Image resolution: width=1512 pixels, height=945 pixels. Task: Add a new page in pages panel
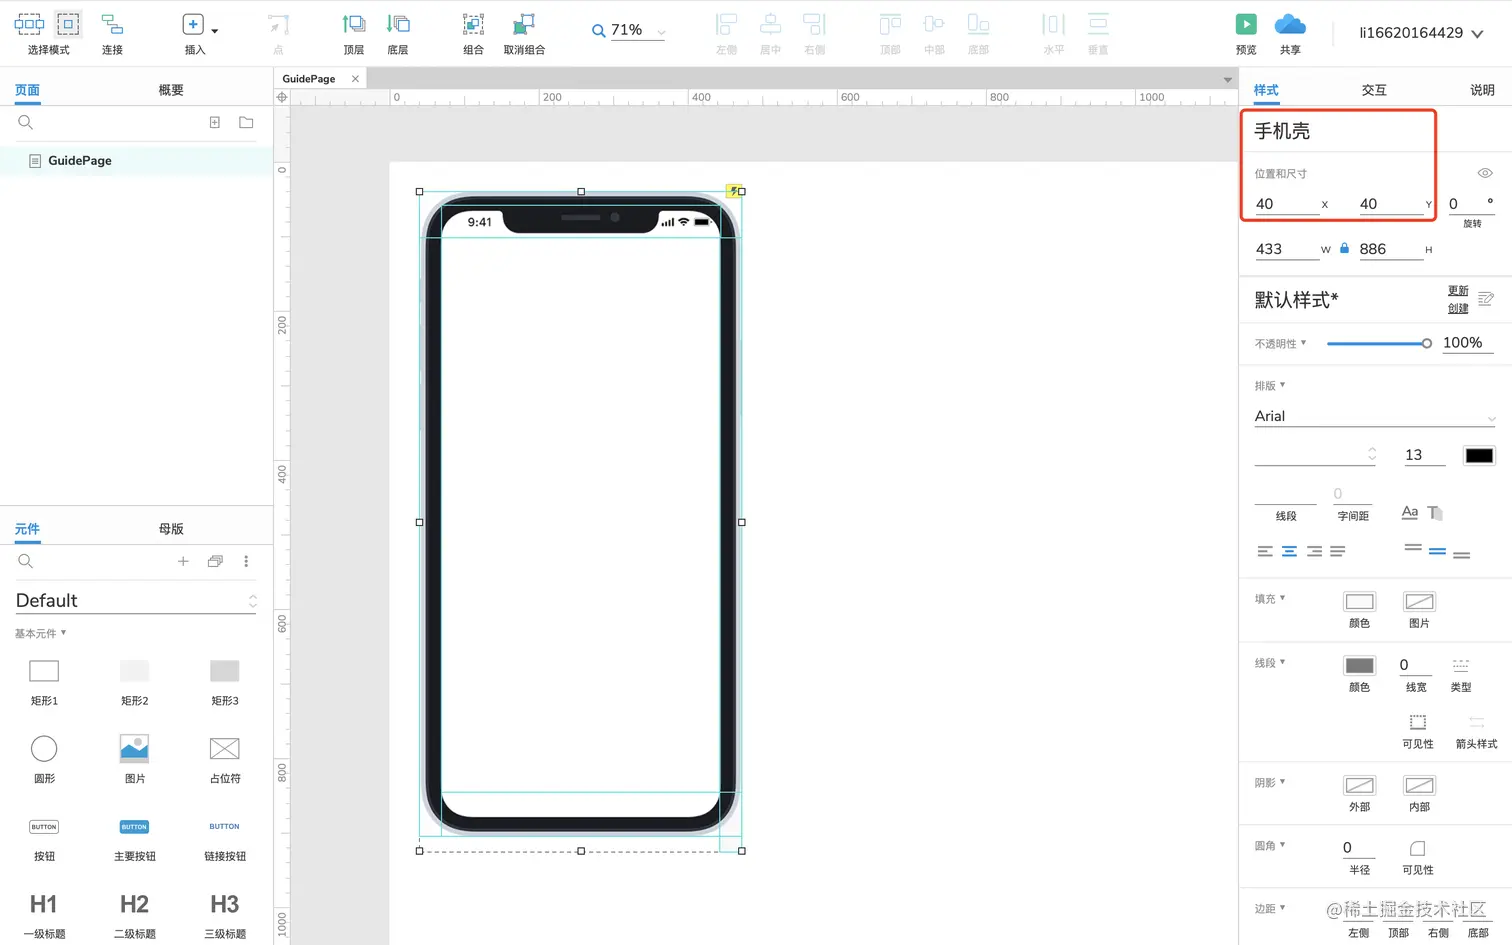(214, 122)
